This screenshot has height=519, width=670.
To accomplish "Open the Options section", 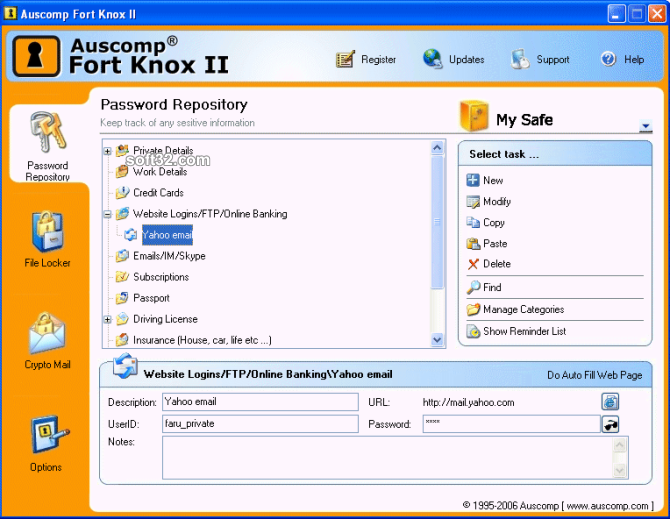I will coord(47,443).
